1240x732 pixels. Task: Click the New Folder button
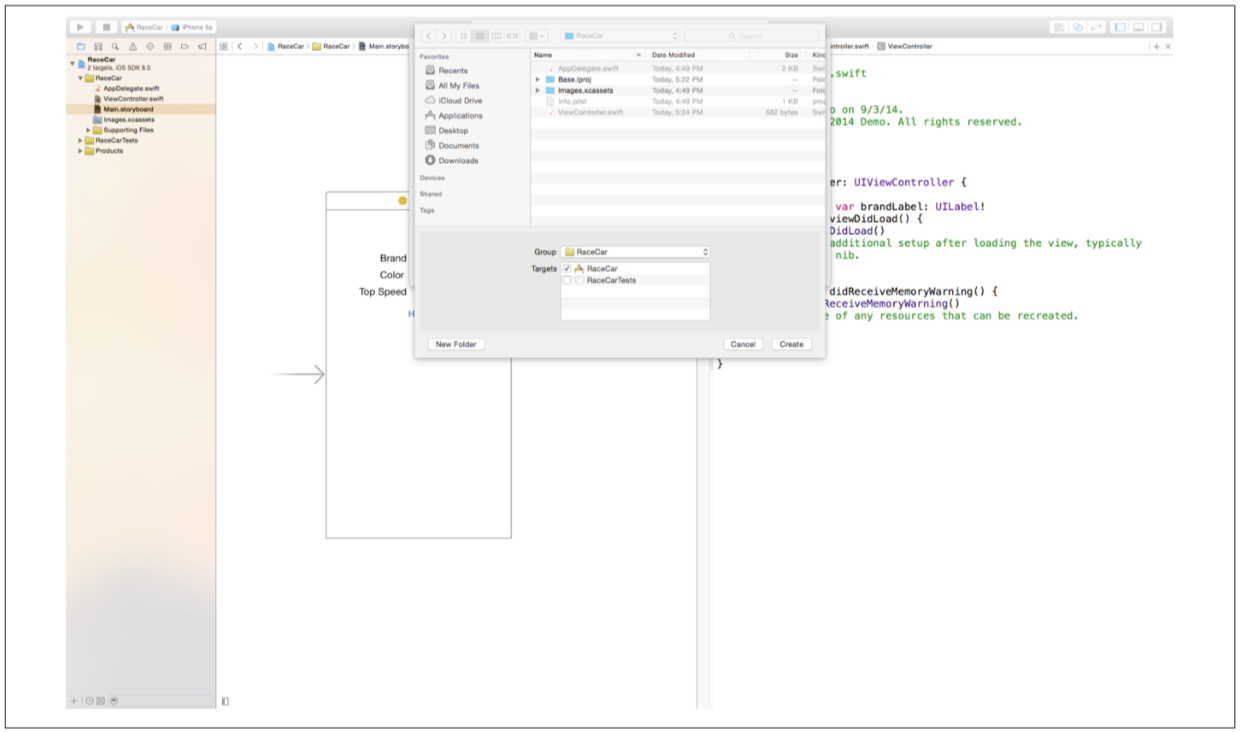[456, 344]
